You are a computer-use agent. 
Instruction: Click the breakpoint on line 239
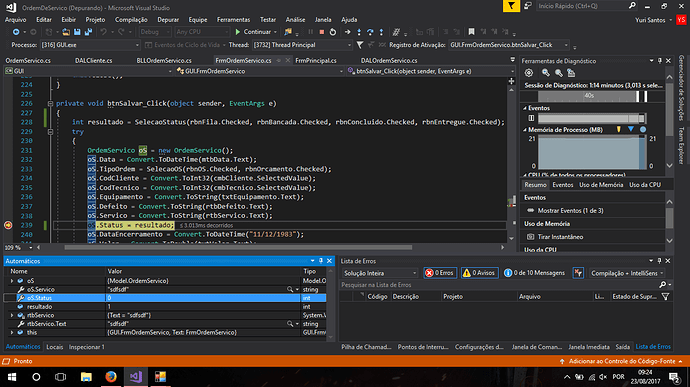[8, 225]
